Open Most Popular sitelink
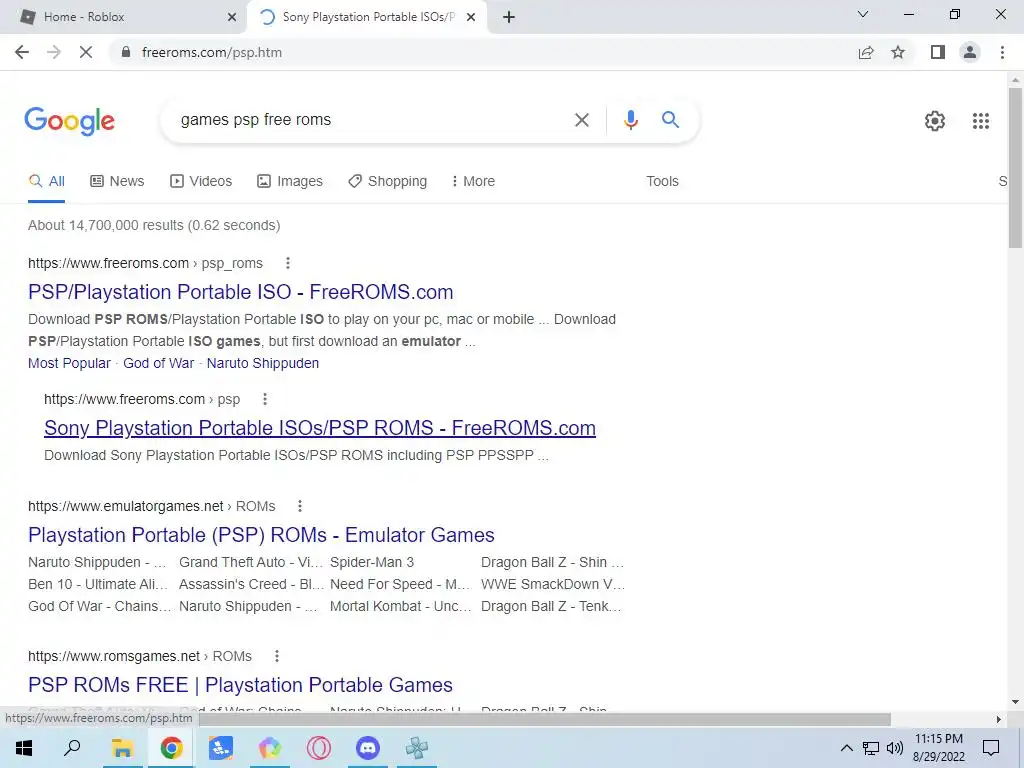 pyautogui.click(x=69, y=363)
